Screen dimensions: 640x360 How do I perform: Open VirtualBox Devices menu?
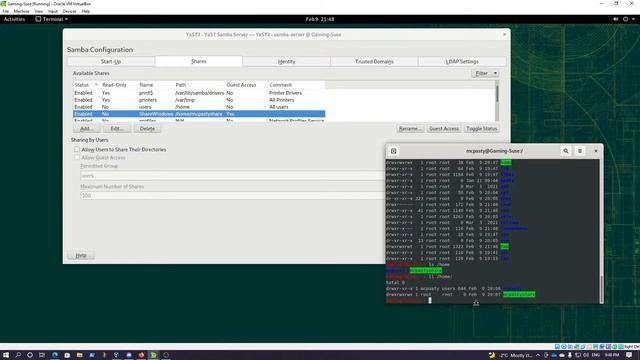(x=69, y=11)
